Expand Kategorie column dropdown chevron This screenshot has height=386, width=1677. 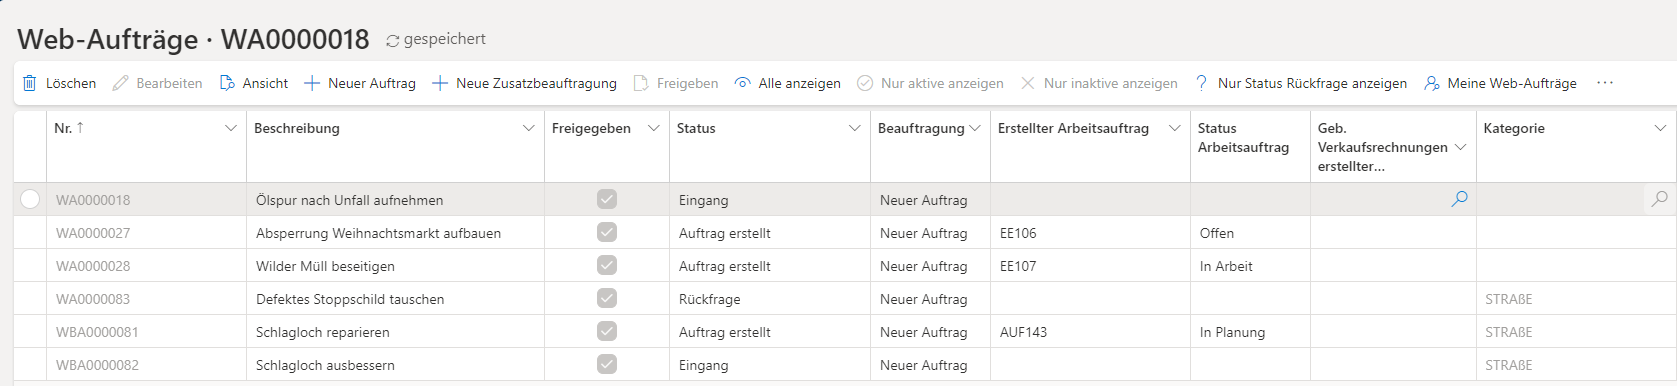click(1661, 128)
